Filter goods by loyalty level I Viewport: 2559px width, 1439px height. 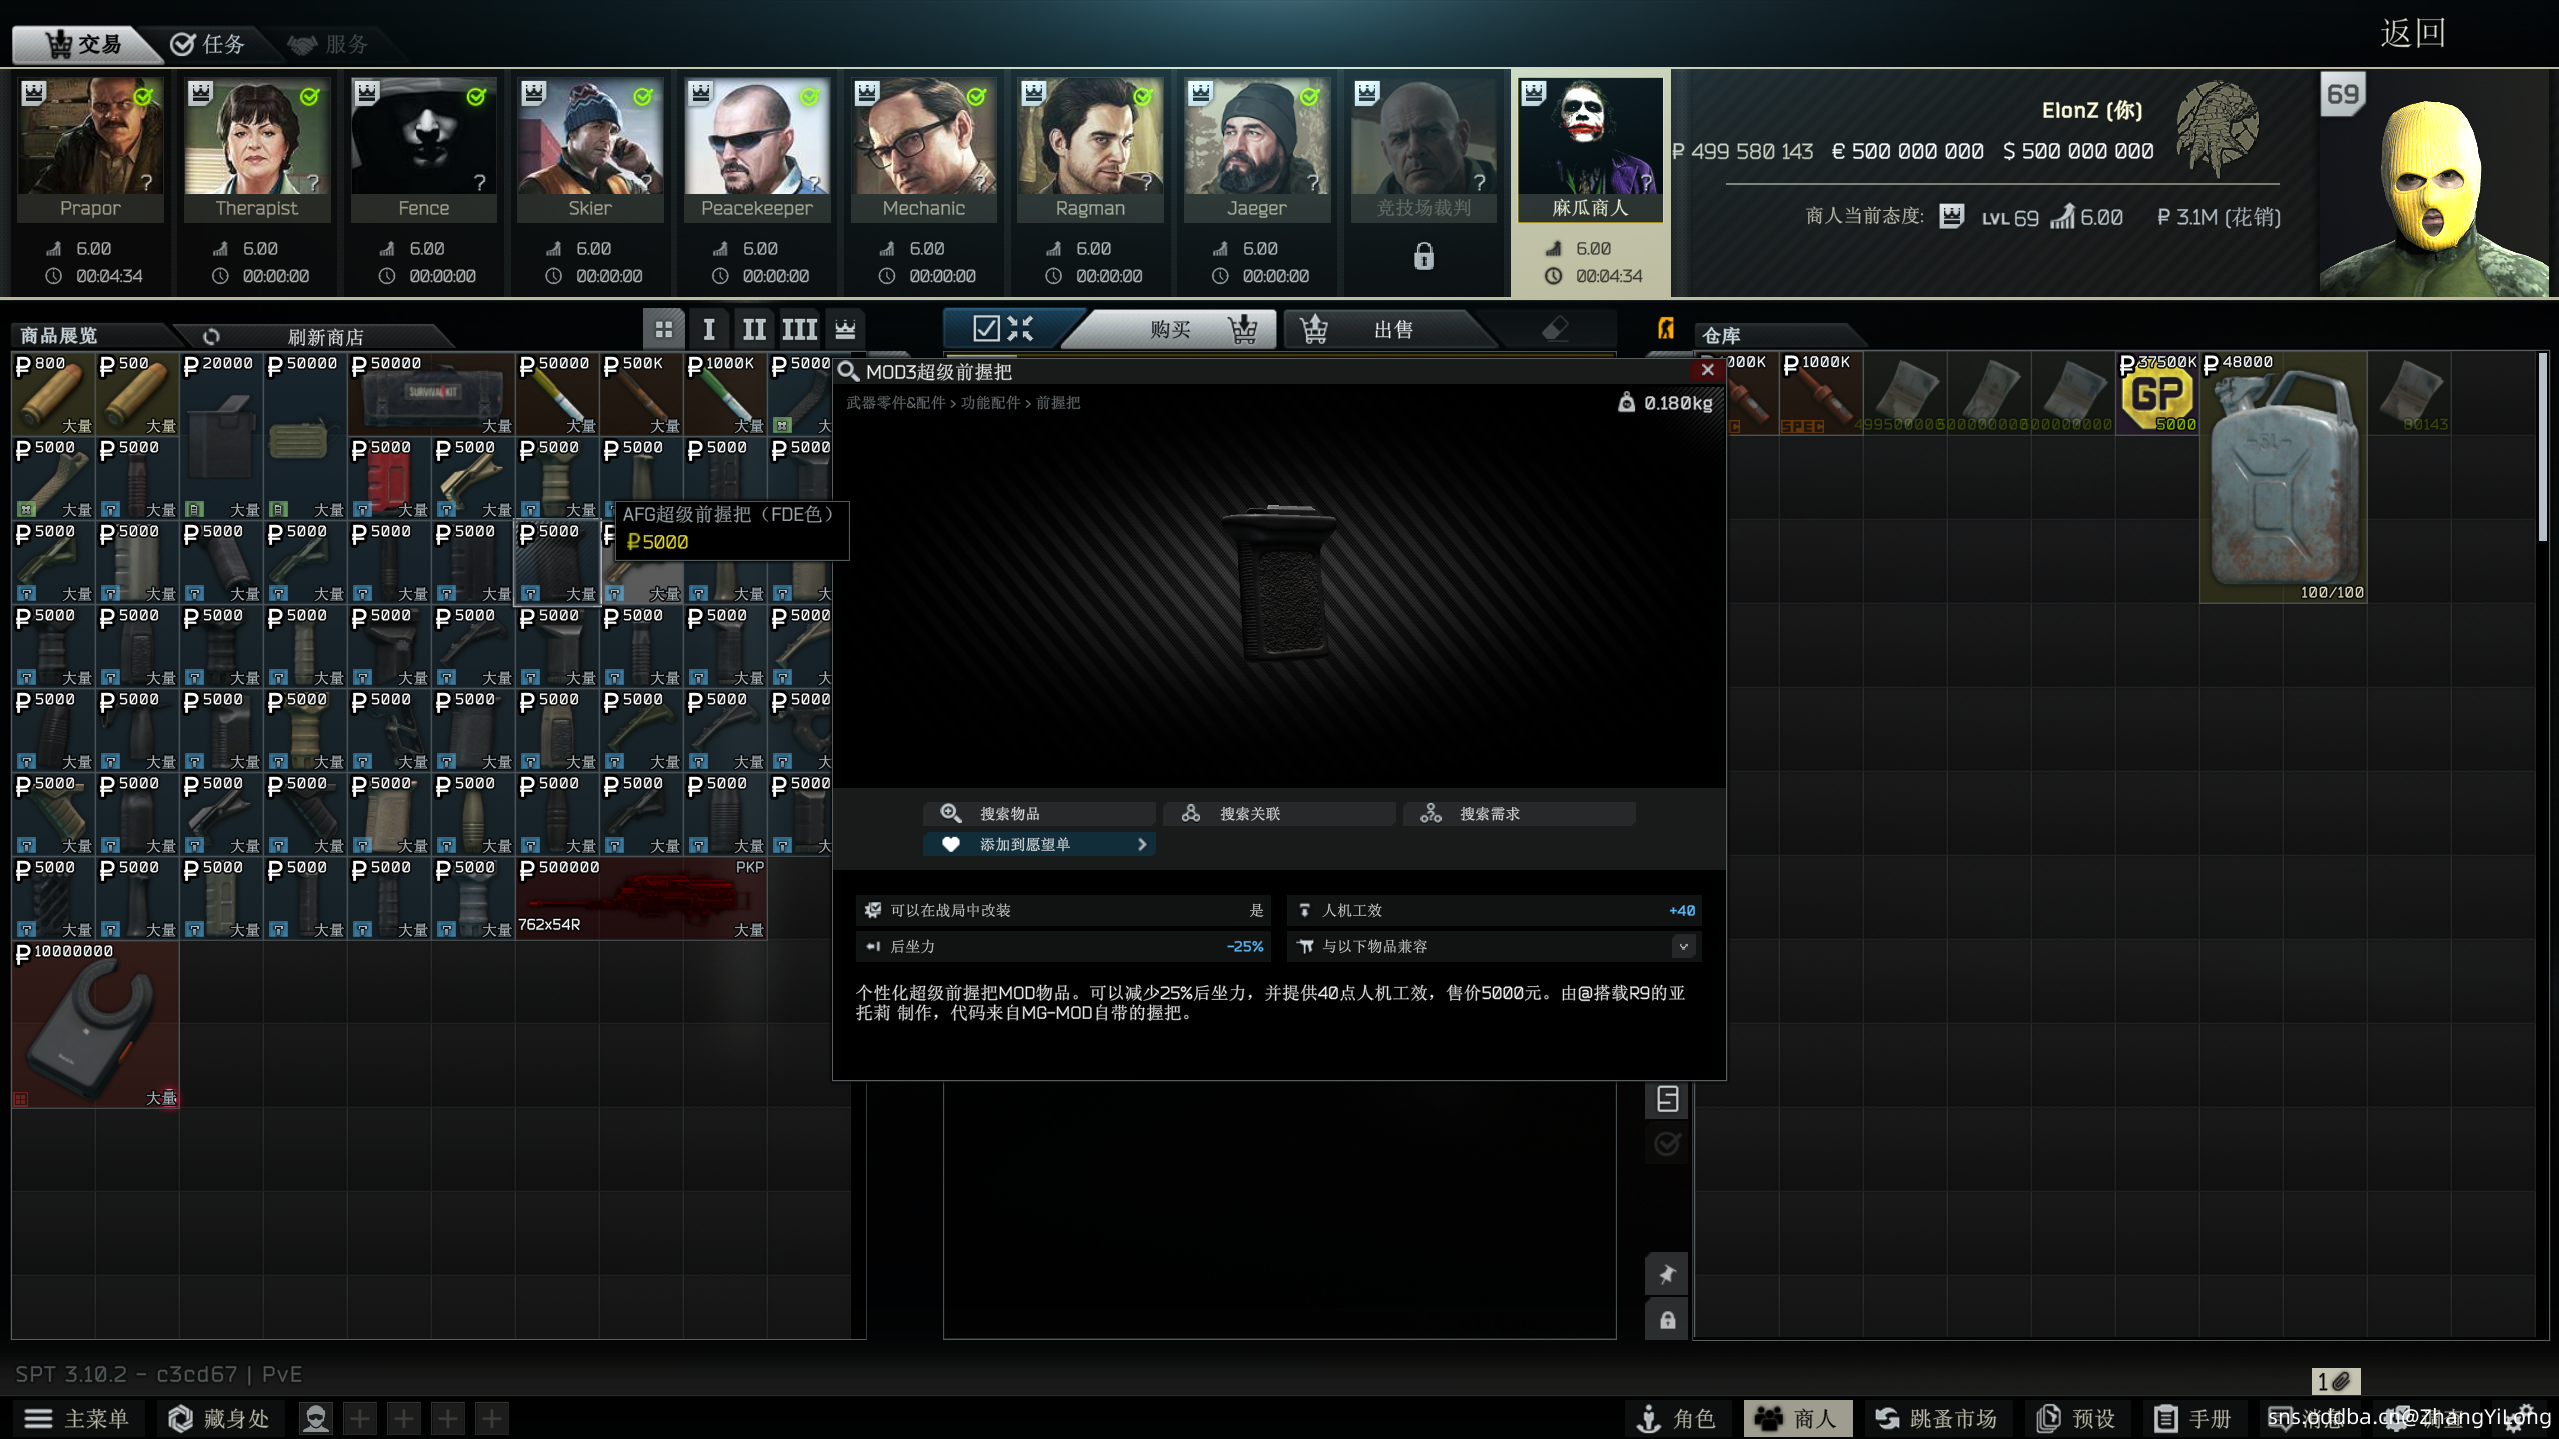(x=708, y=330)
